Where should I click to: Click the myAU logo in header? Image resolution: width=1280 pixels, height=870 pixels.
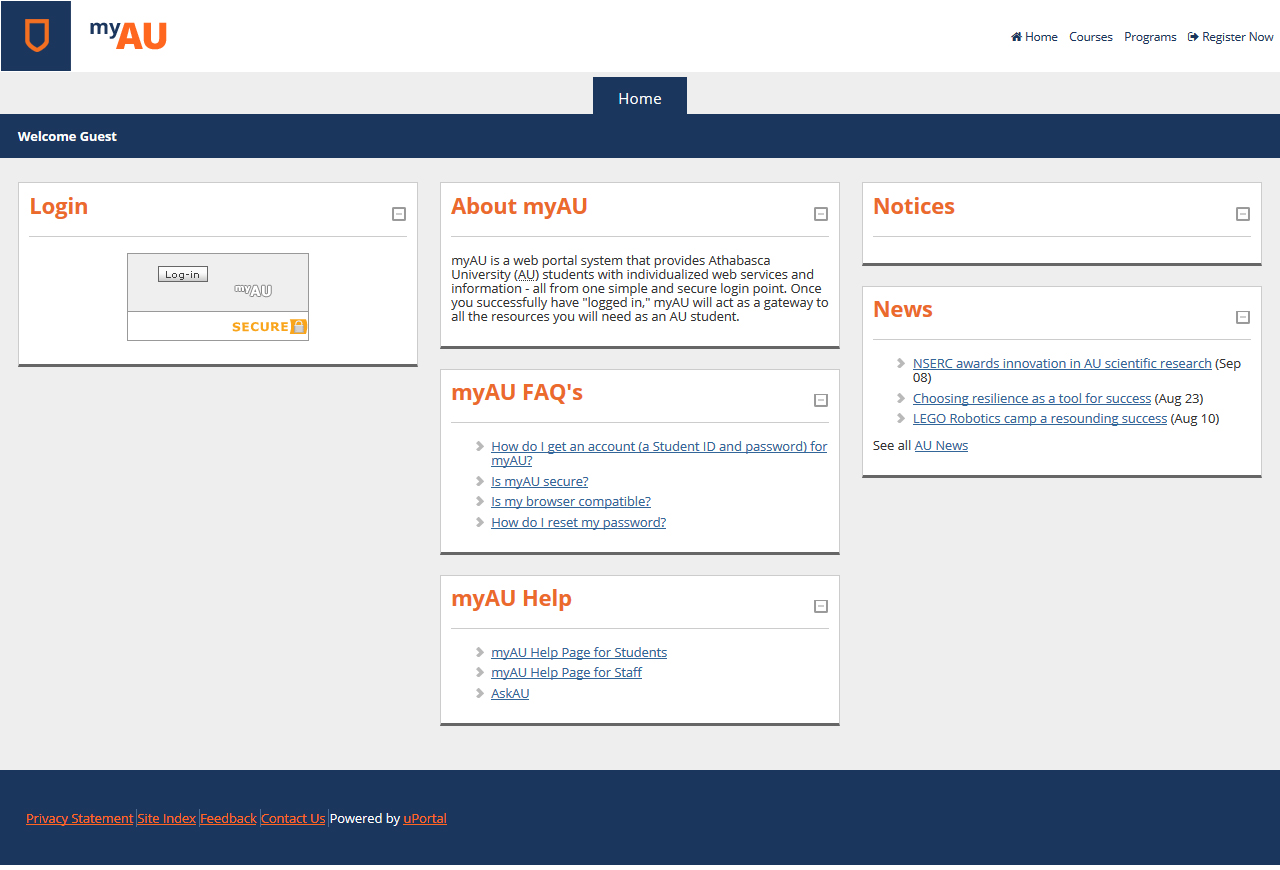click(128, 34)
